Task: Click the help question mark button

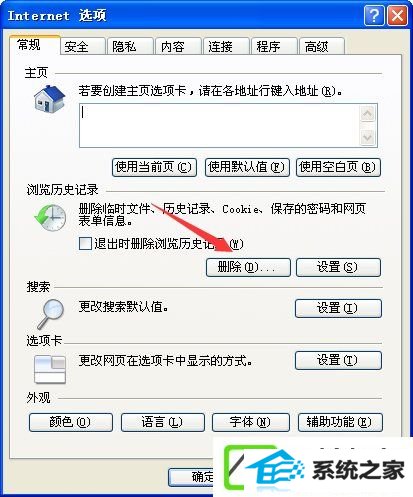Action: pyautogui.click(x=374, y=16)
